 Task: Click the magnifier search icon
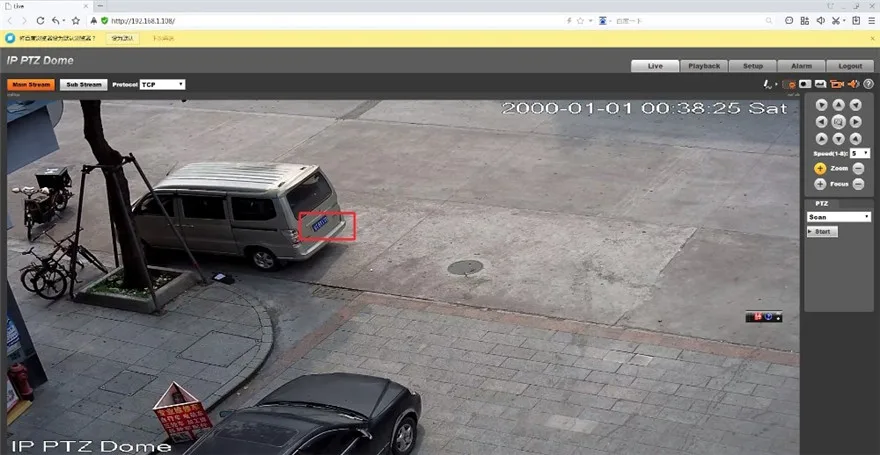[x=769, y=21]
